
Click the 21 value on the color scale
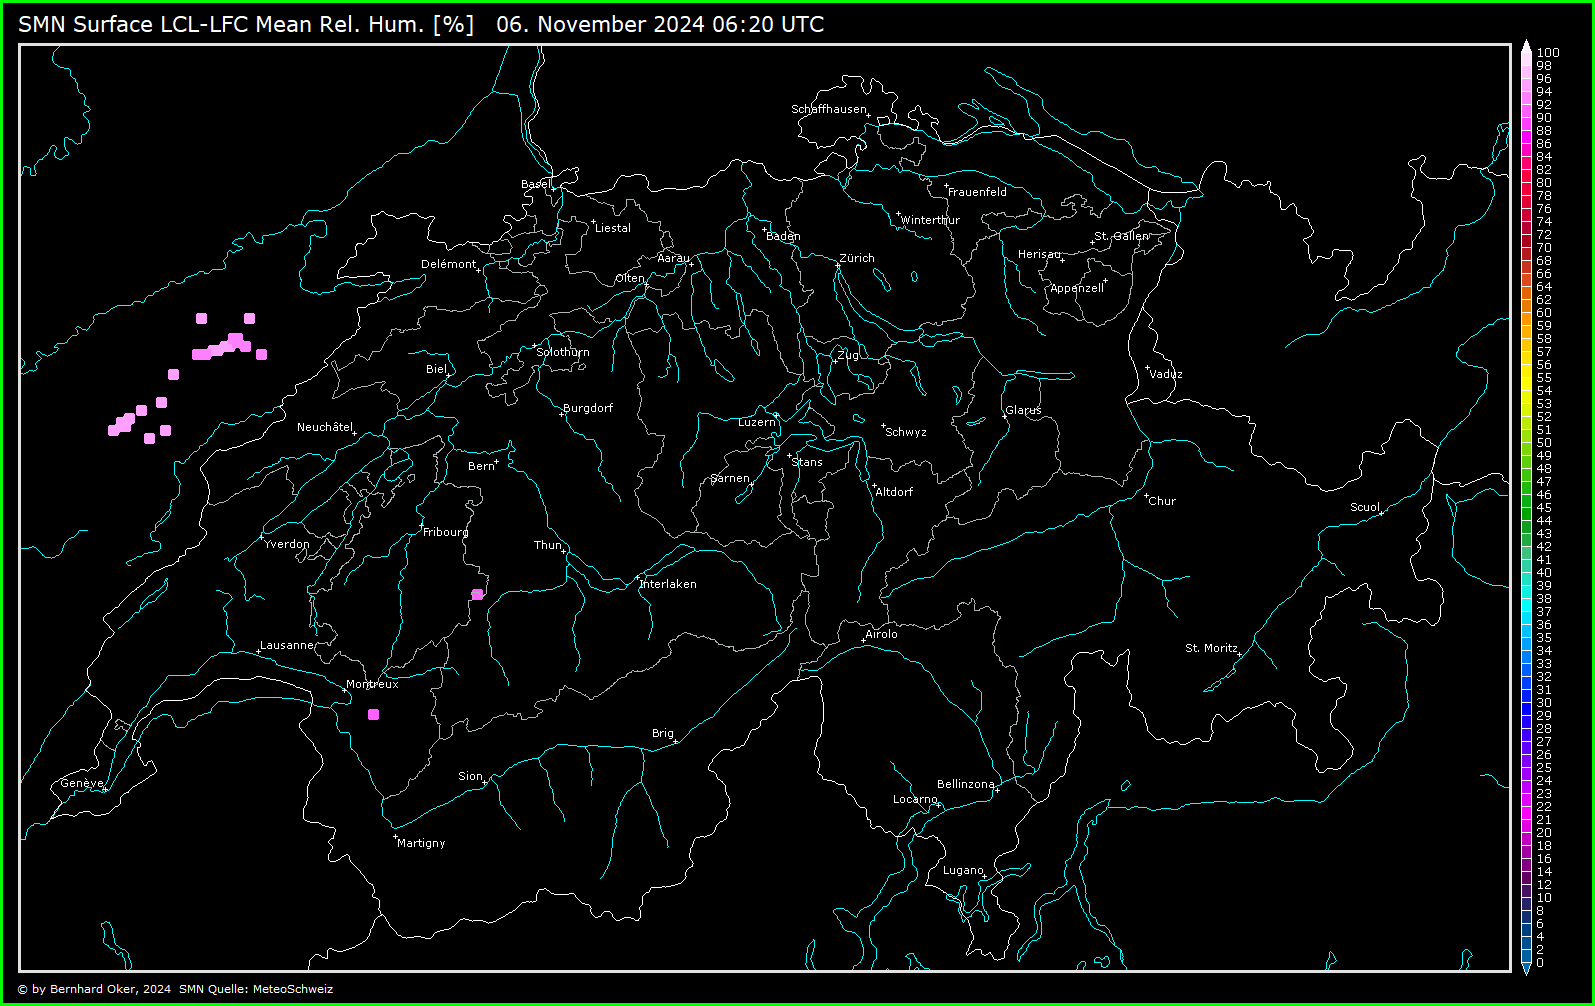click(1544, 820)
